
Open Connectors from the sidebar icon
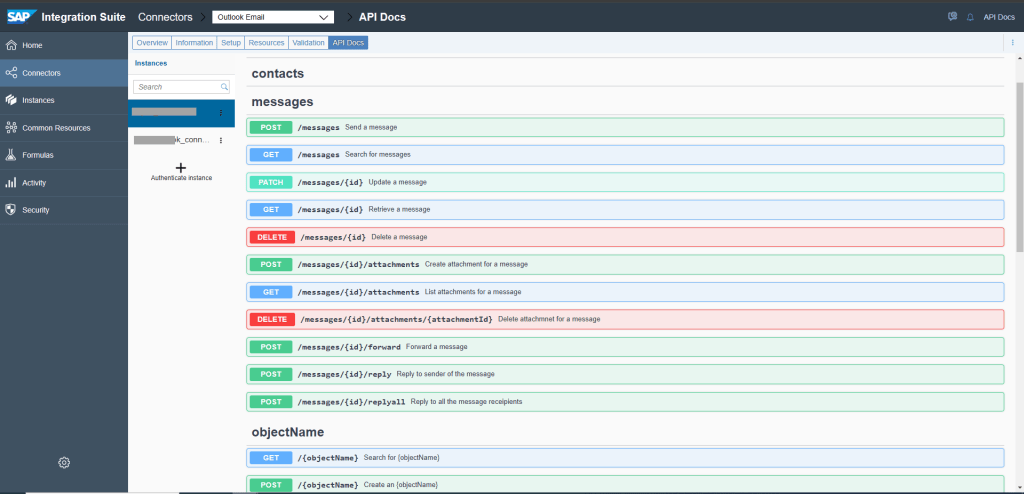point(11,73)
